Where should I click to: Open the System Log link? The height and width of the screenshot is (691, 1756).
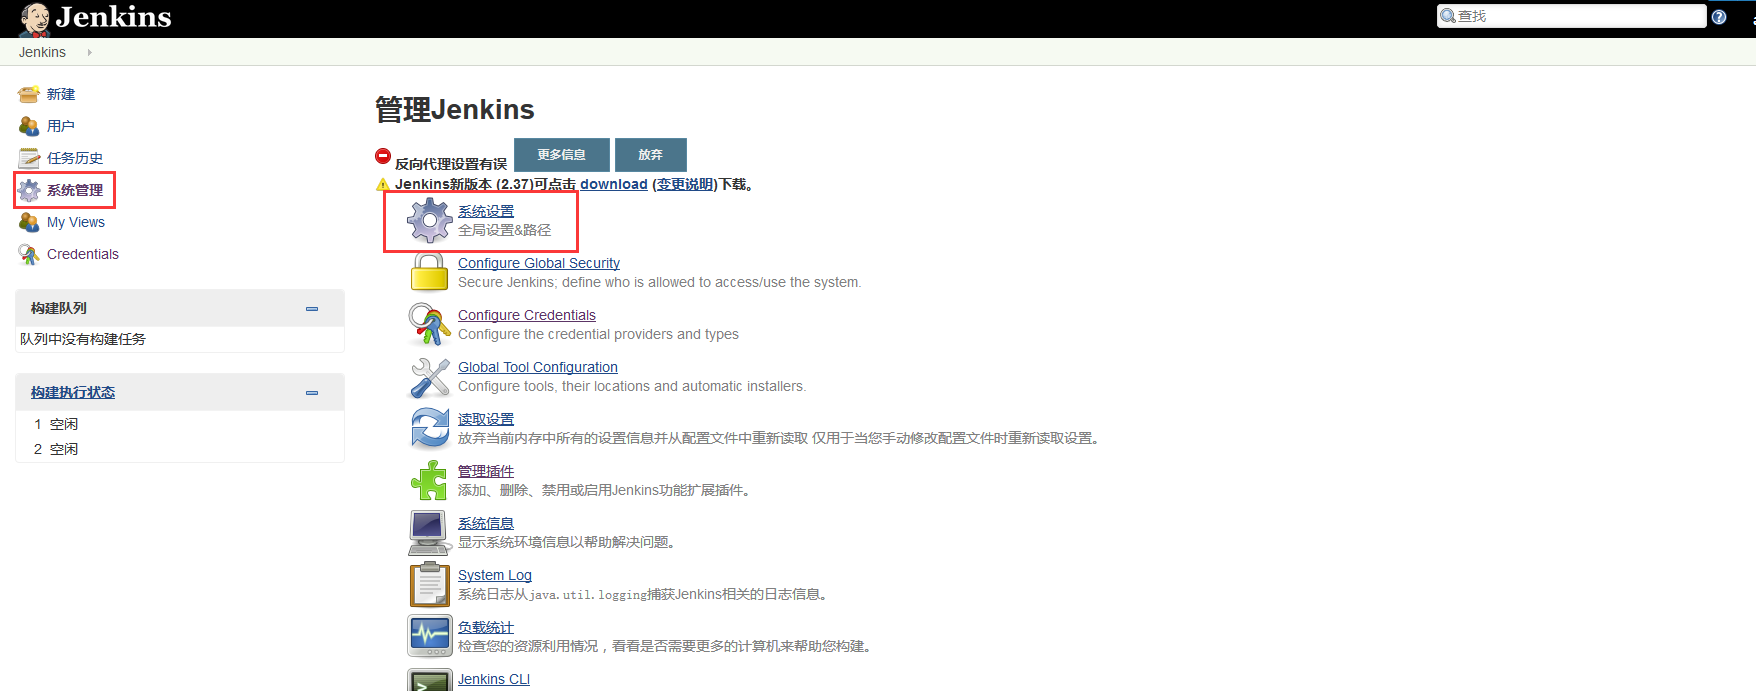click(495, 575)
